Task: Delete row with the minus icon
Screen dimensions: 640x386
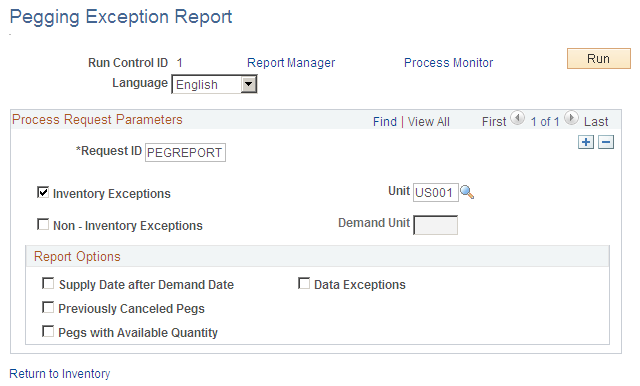Action: coord(606,142)
